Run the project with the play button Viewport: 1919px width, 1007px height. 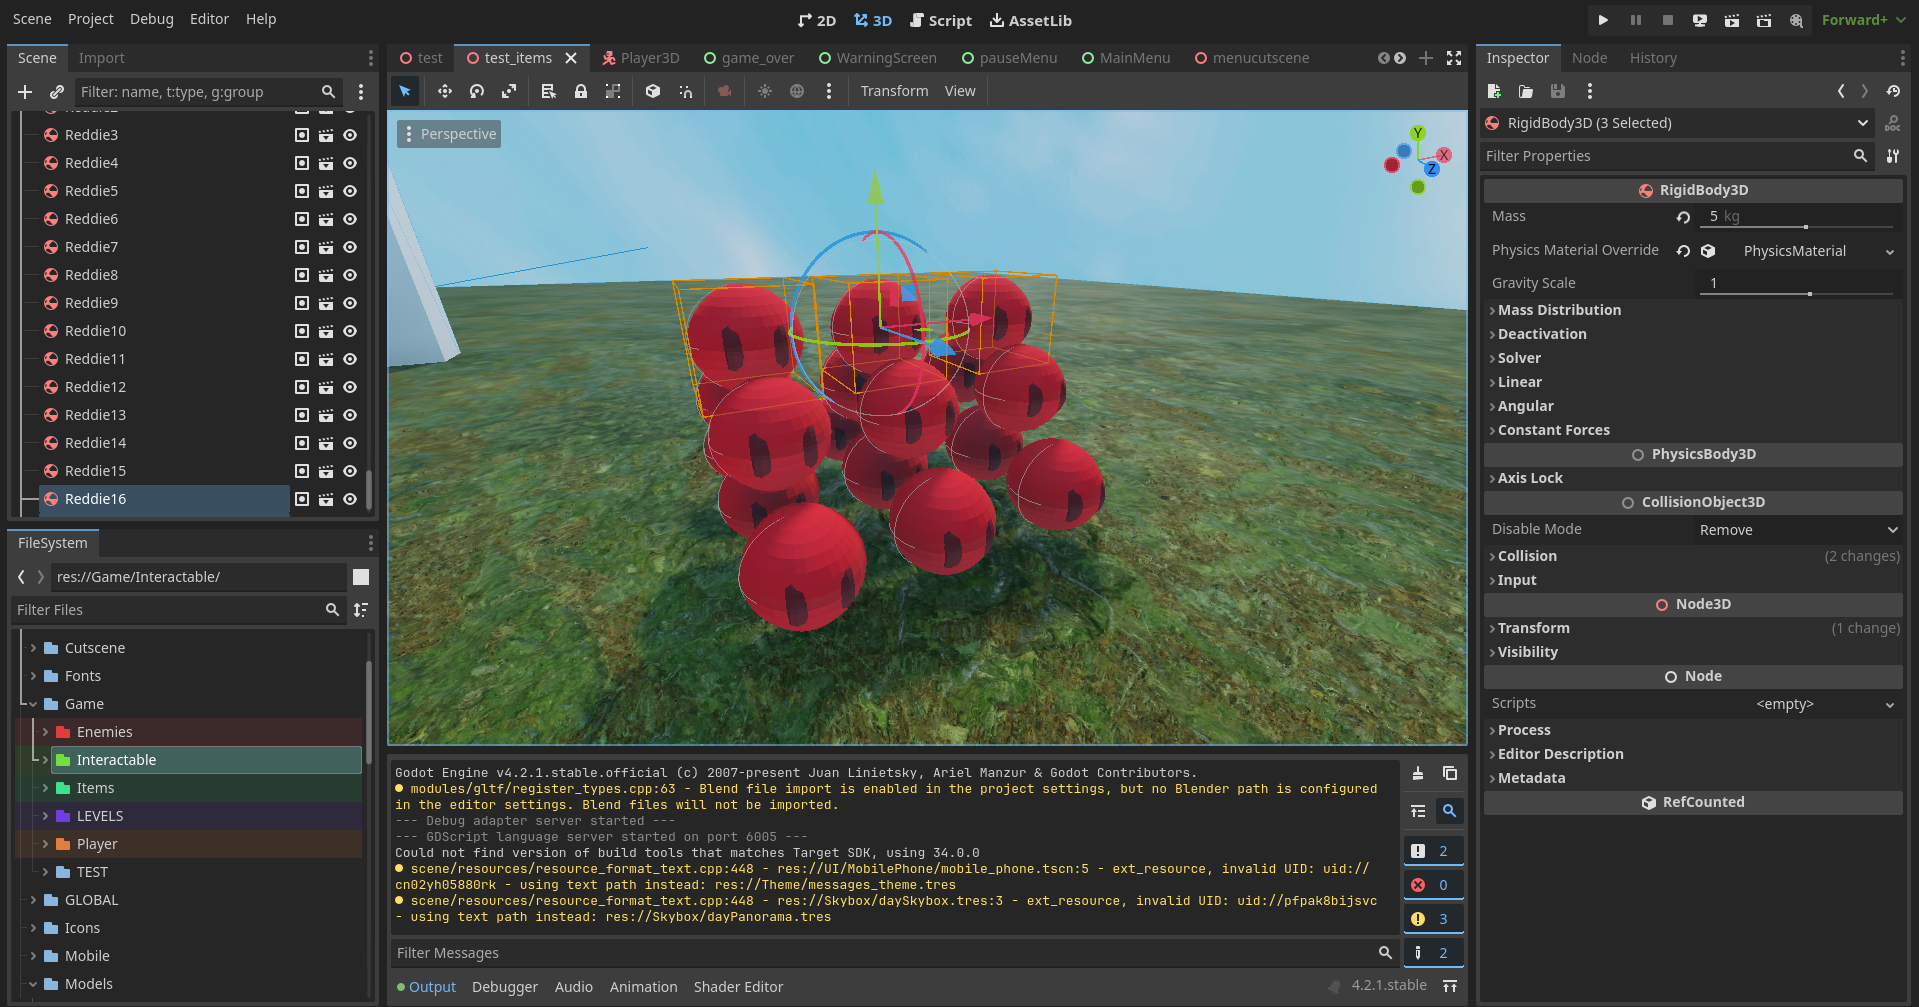[x=1603, y=20]
